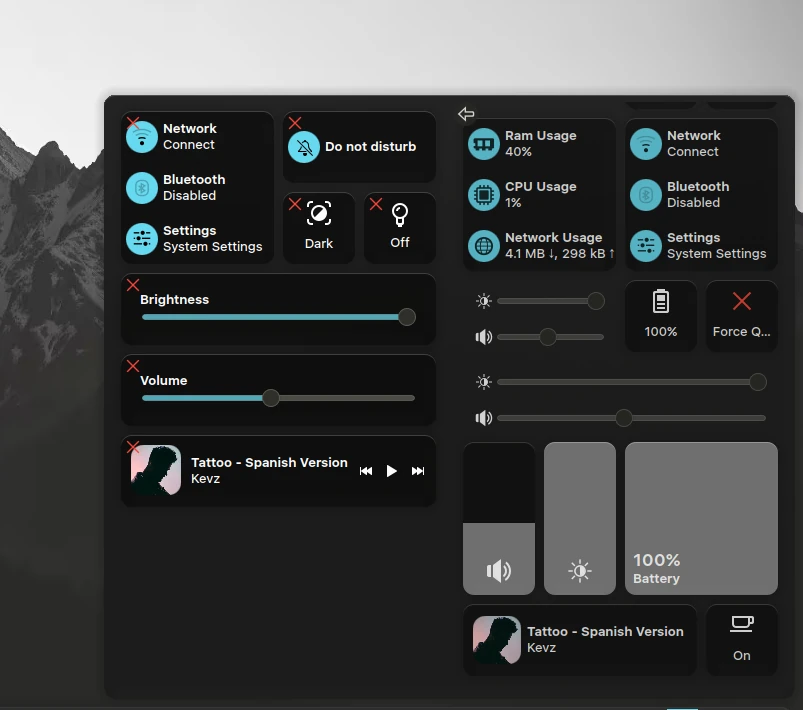Click the speaker icon on the vertical volume tile

pyautogui.click(x=498, y=571)
